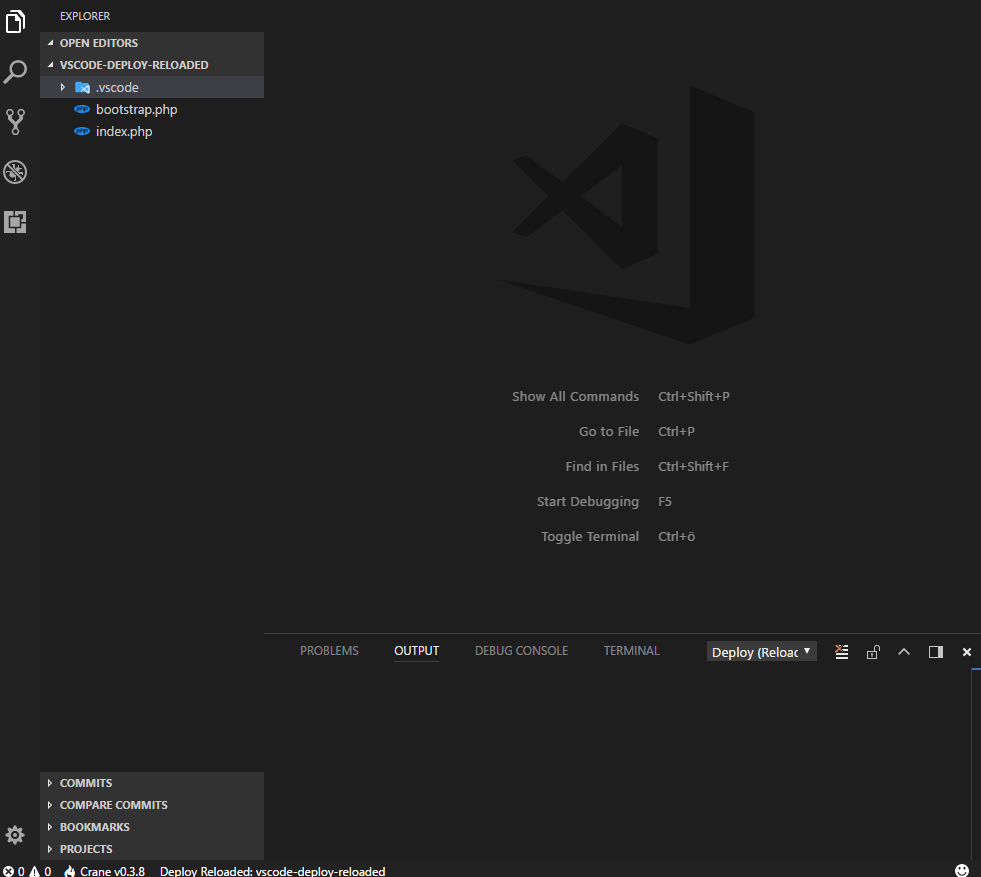Move the panel to the right side
Image resolution: width=981 pixels, height=877 pixels.
click(936, 652)
